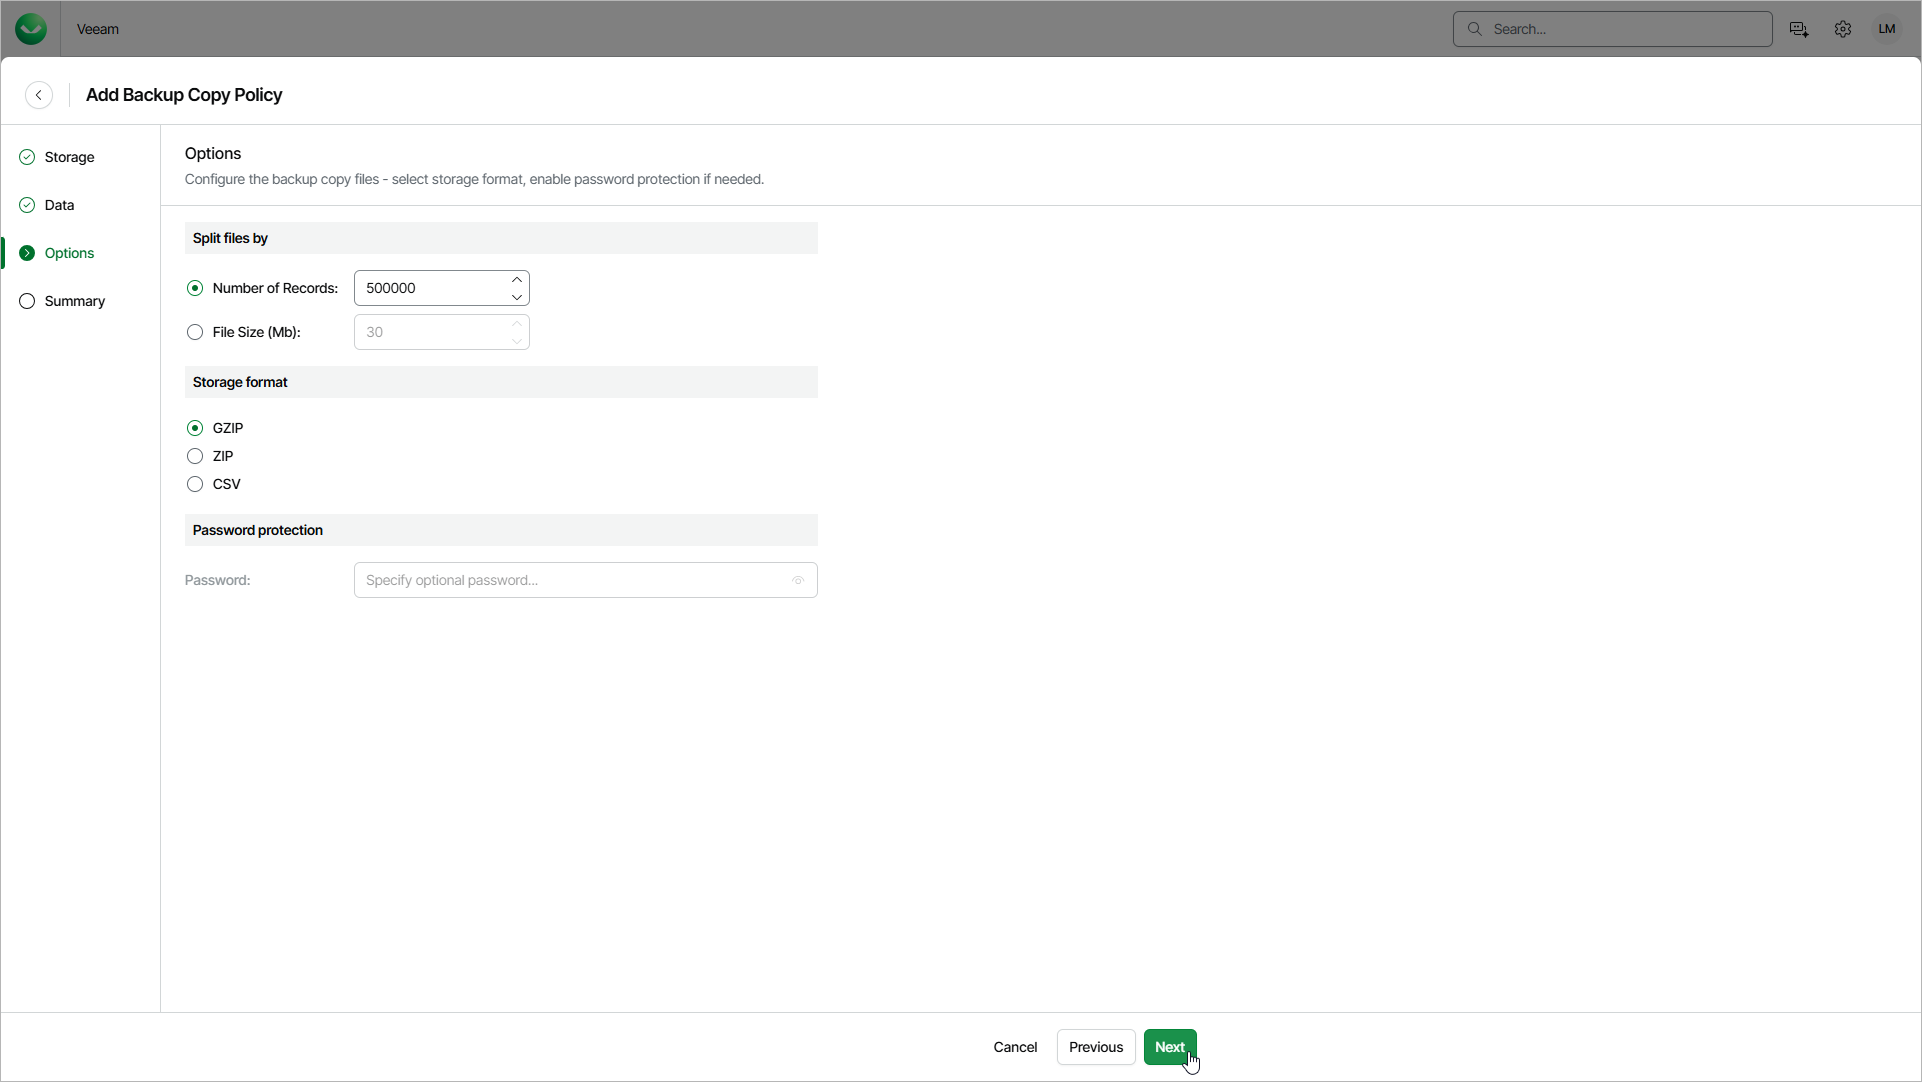Open the settings gear icon
Viewport: 1922px width, 1082px height.
[x=1843, y=29]
